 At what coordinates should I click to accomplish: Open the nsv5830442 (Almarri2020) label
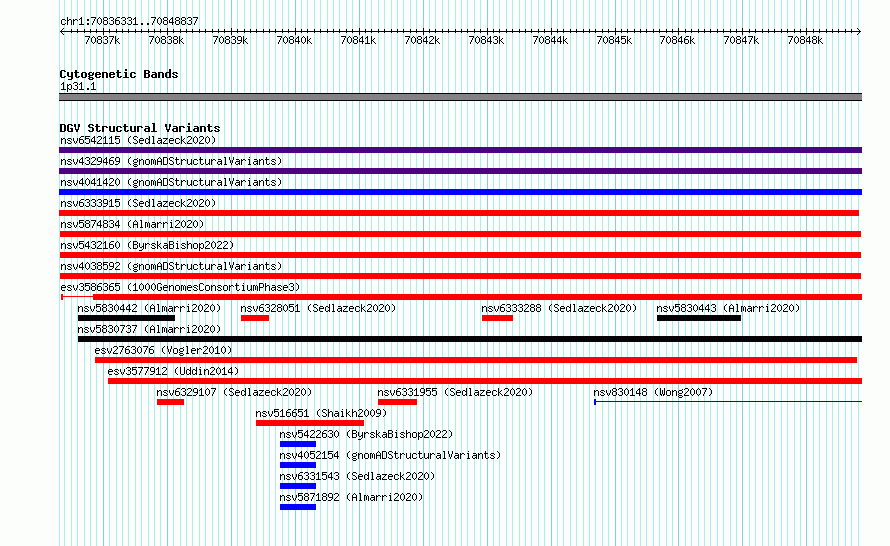point(149,308)
